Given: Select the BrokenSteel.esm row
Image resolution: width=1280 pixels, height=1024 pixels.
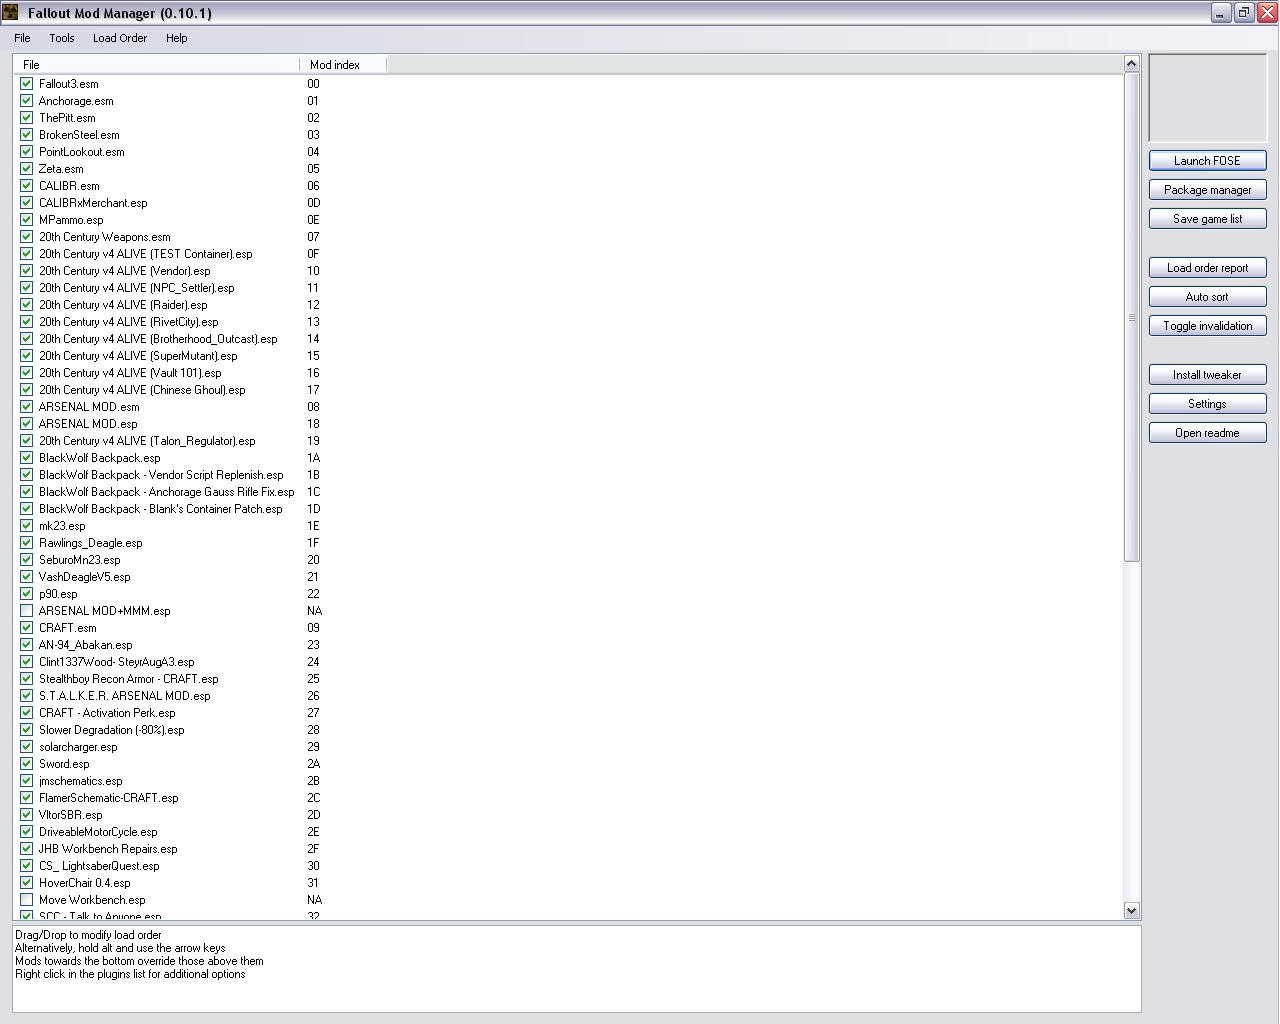Looking at the screenshot, I should 79,135.
